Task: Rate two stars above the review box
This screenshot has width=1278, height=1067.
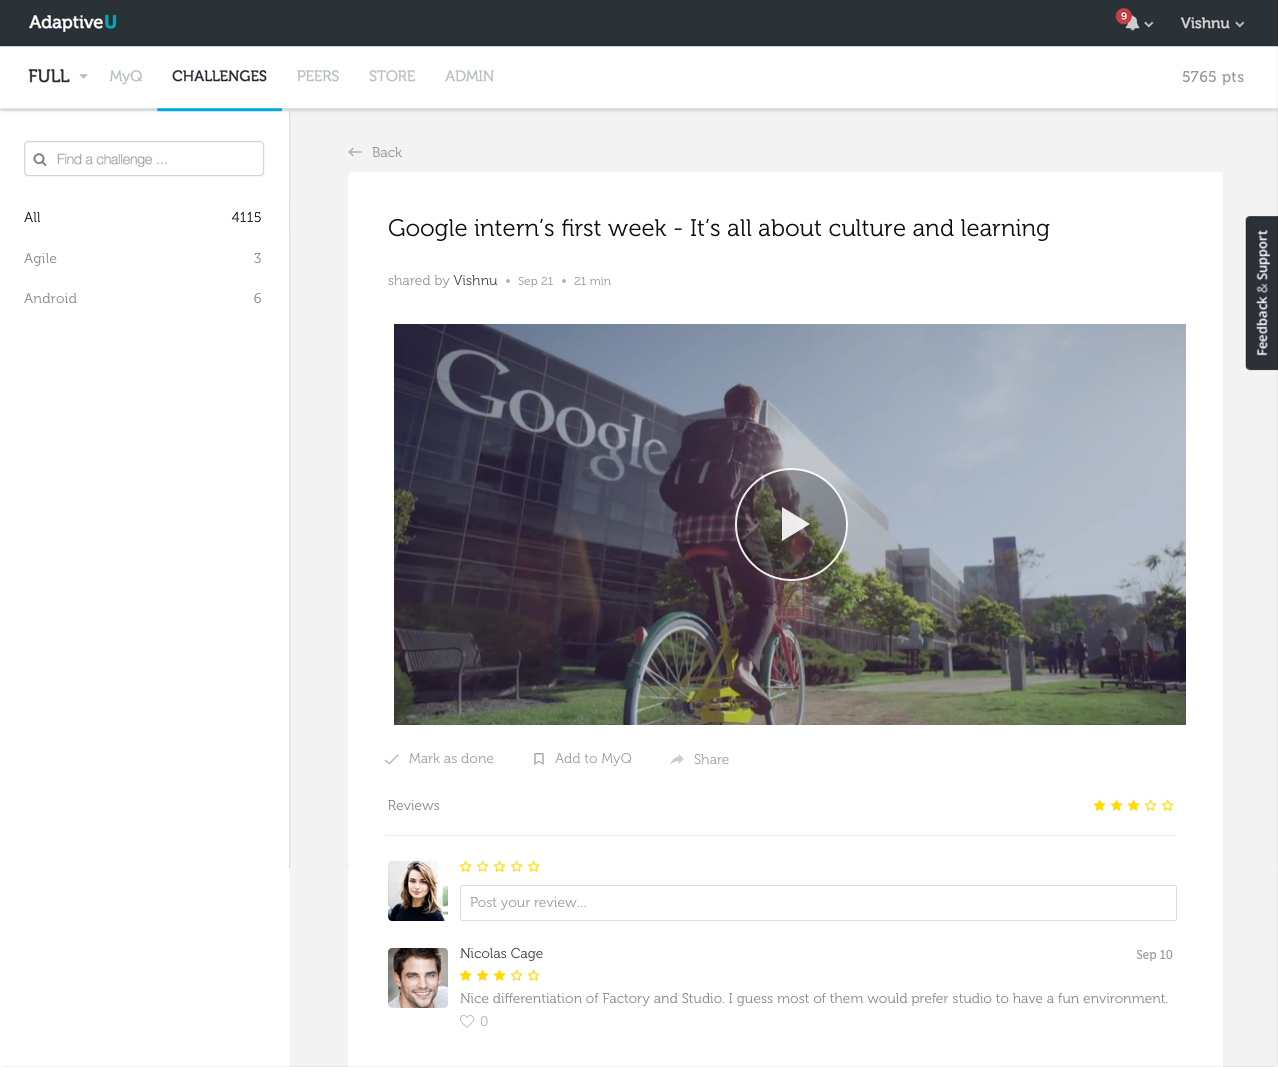Action: [482, 866]
